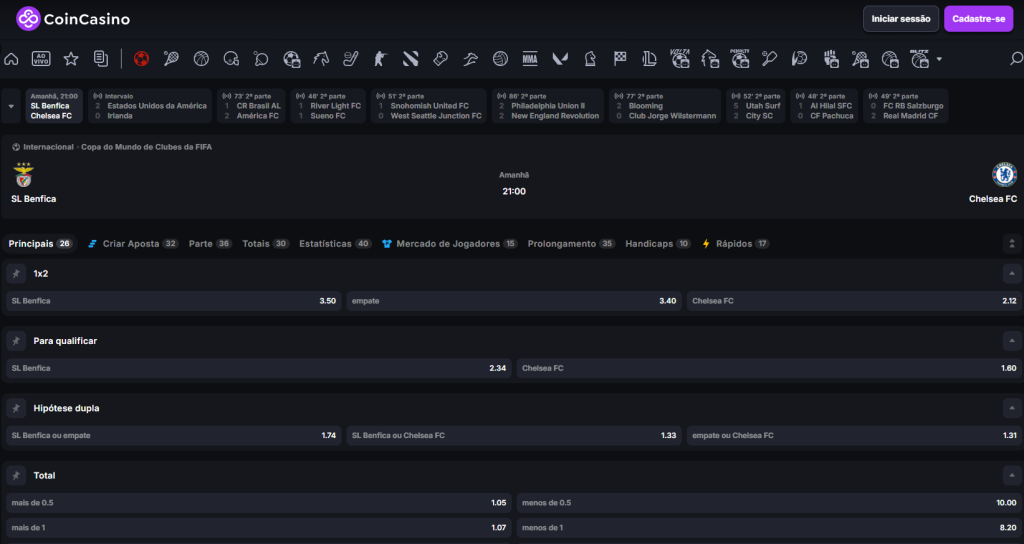Select the horse racing icon
Viewport: 1024px width, 544px height.
pos(321,59)
